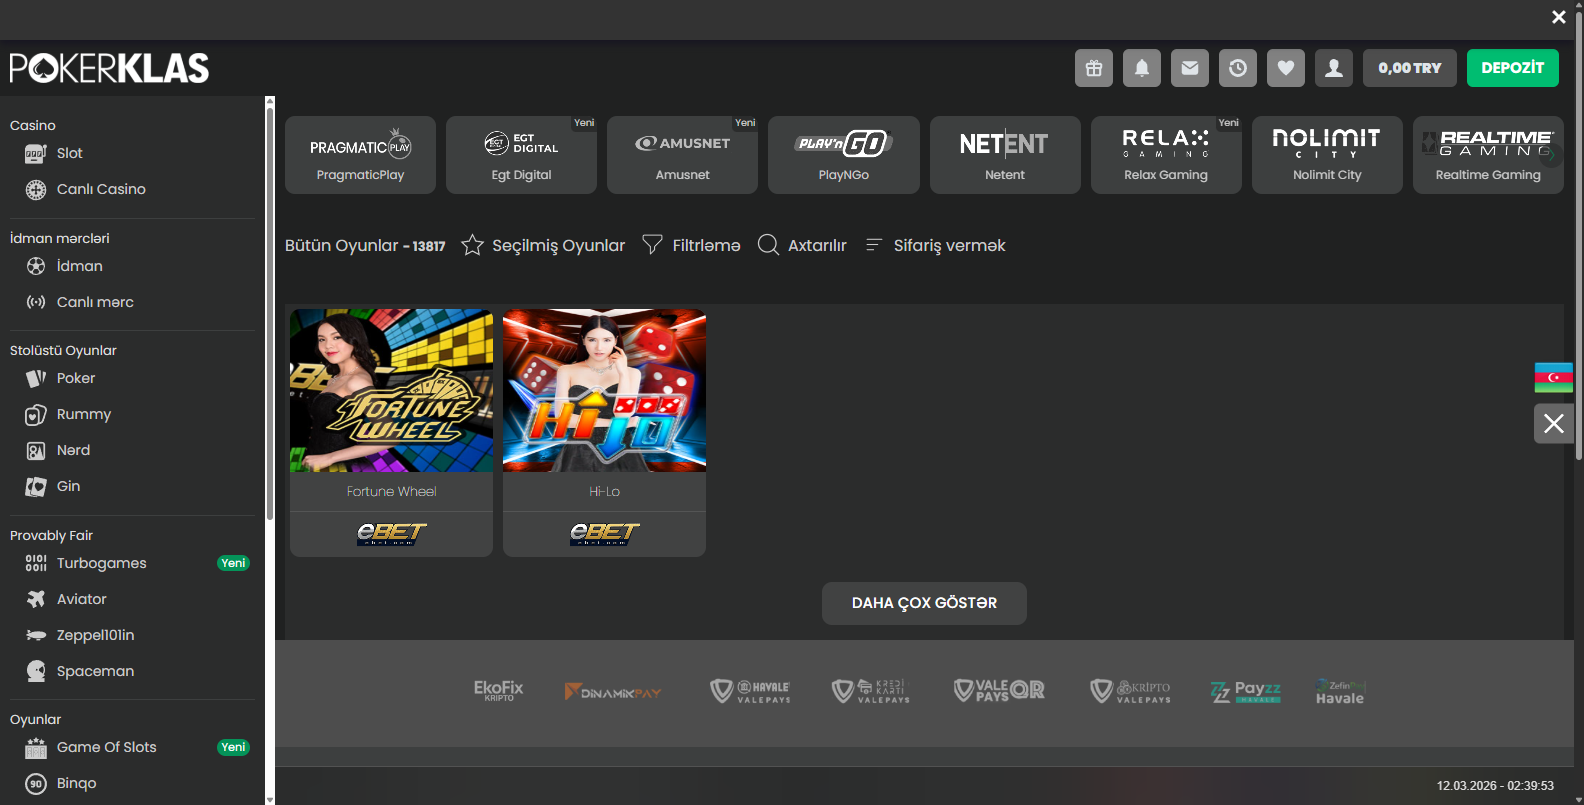Click Yeni badge next to Turbogames
Viewport: 1584px width, 805px height.
[x=233, y=563]
